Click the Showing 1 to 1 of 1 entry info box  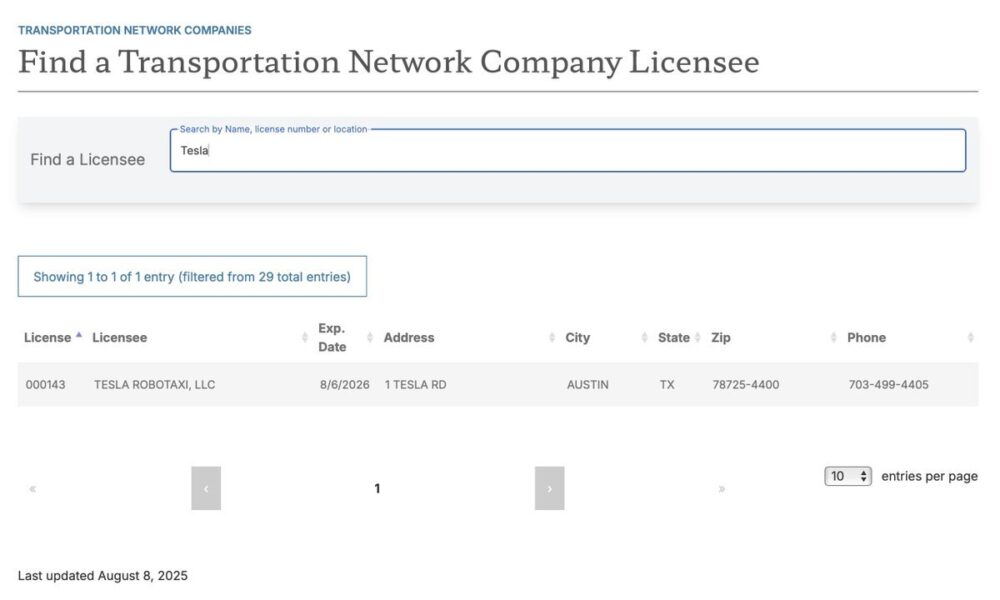(192, 277)
